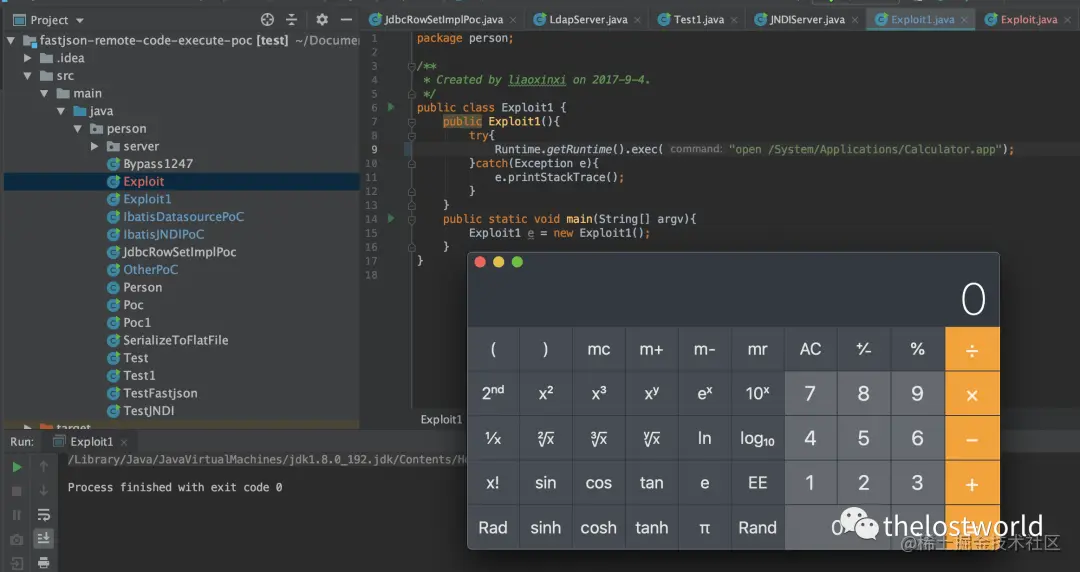Click the up stack trace arrow
1080x572 pixels.
tap(43, 467)
